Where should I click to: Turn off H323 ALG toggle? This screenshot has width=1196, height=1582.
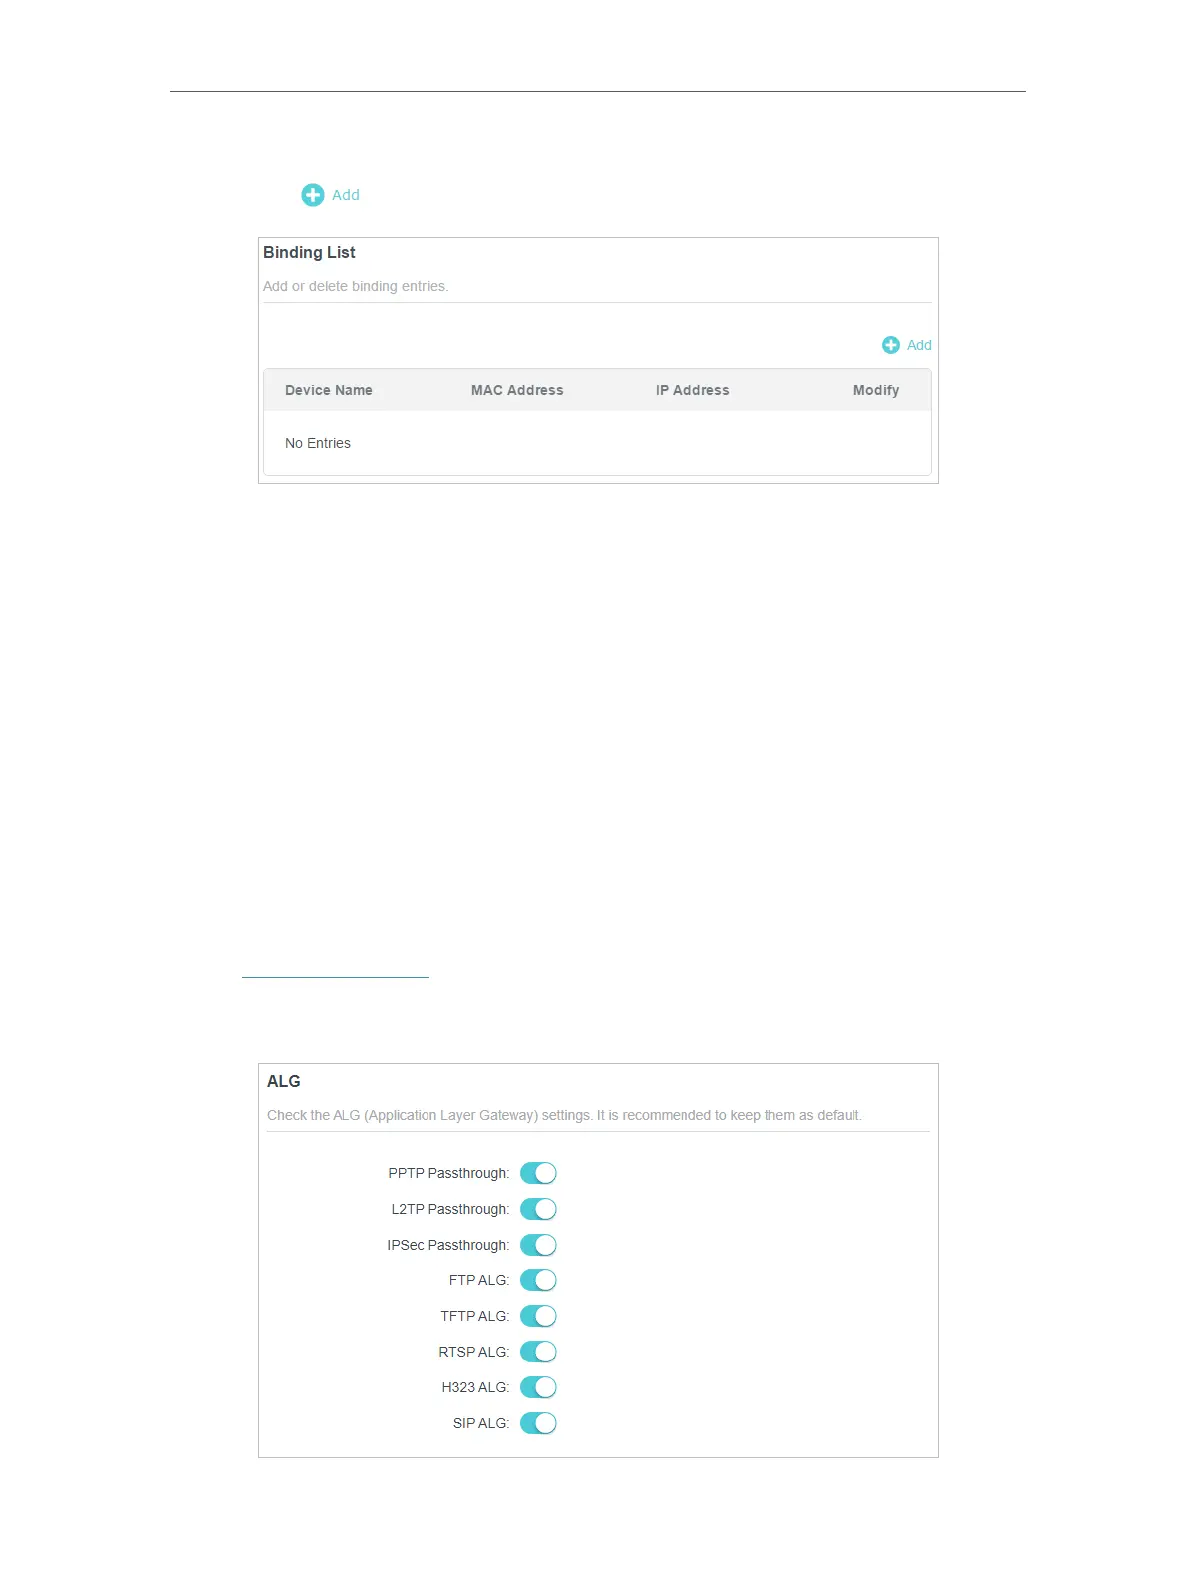coord(538,1387)
